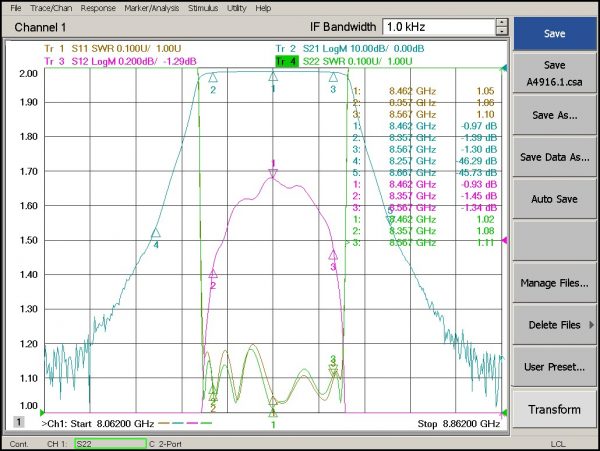Click the IF Bandwidth value field
Viewport: 600px width, 451px height.
(x=439, y=27)
